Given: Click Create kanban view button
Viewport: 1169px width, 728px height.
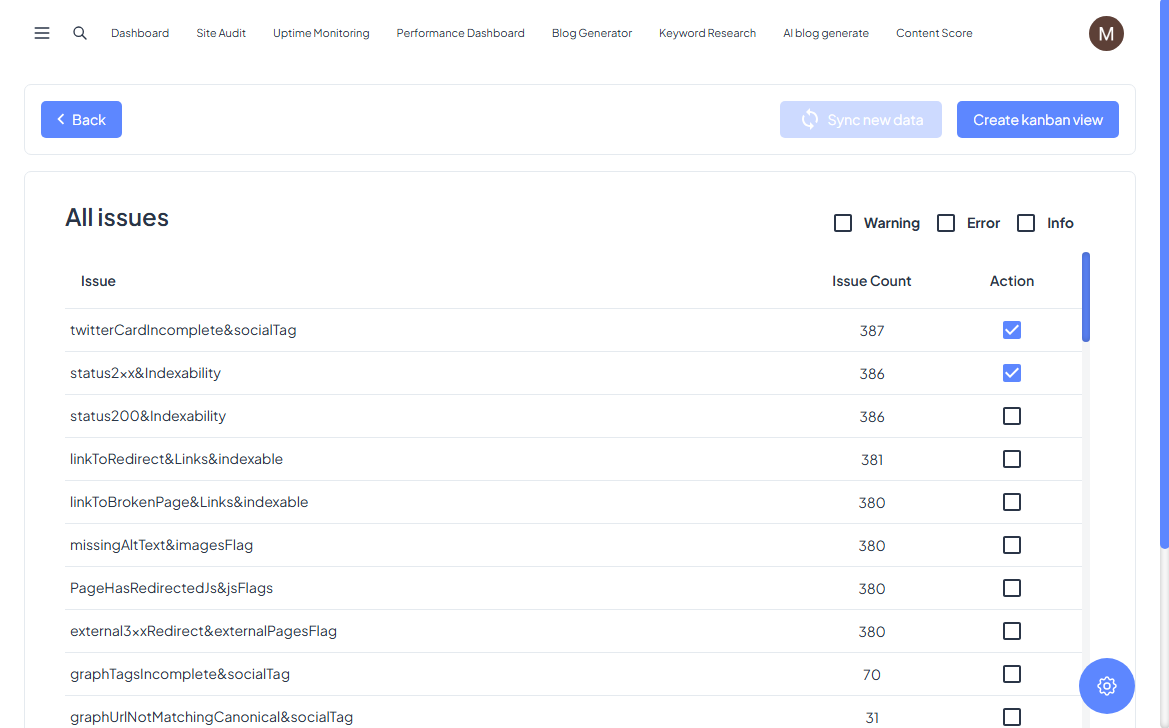Looking at the screenshot, I should tap(1037, 120).
